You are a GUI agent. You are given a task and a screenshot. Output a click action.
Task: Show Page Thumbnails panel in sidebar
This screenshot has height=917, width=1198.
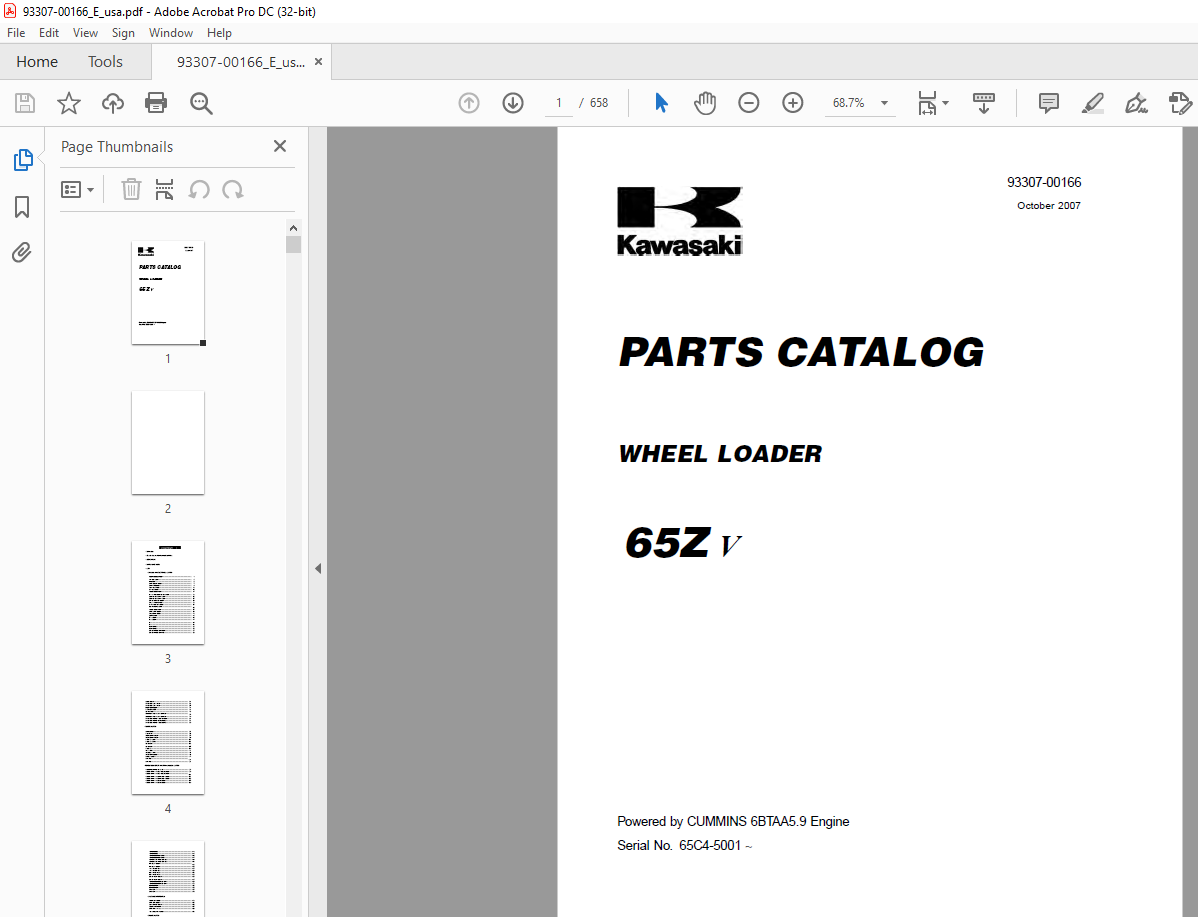point(23,160)
